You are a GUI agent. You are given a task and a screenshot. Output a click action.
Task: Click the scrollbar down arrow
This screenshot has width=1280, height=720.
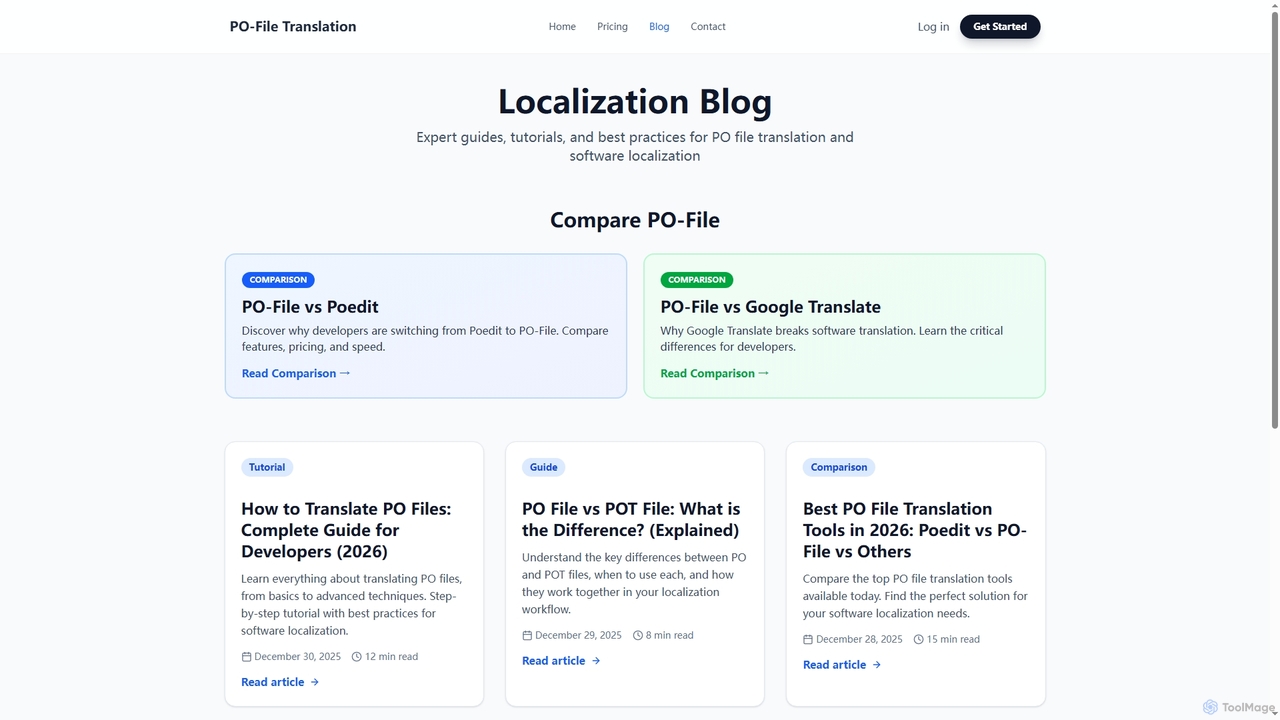coord(1273,713)
